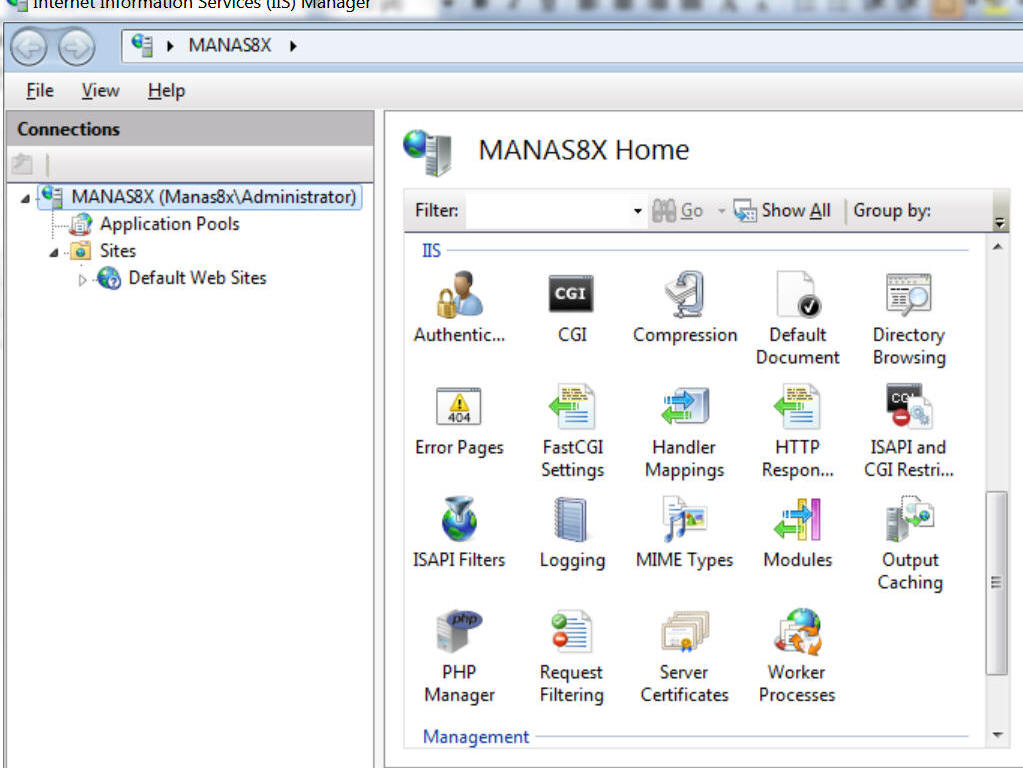Open Server Certificates

pos(684,656)
